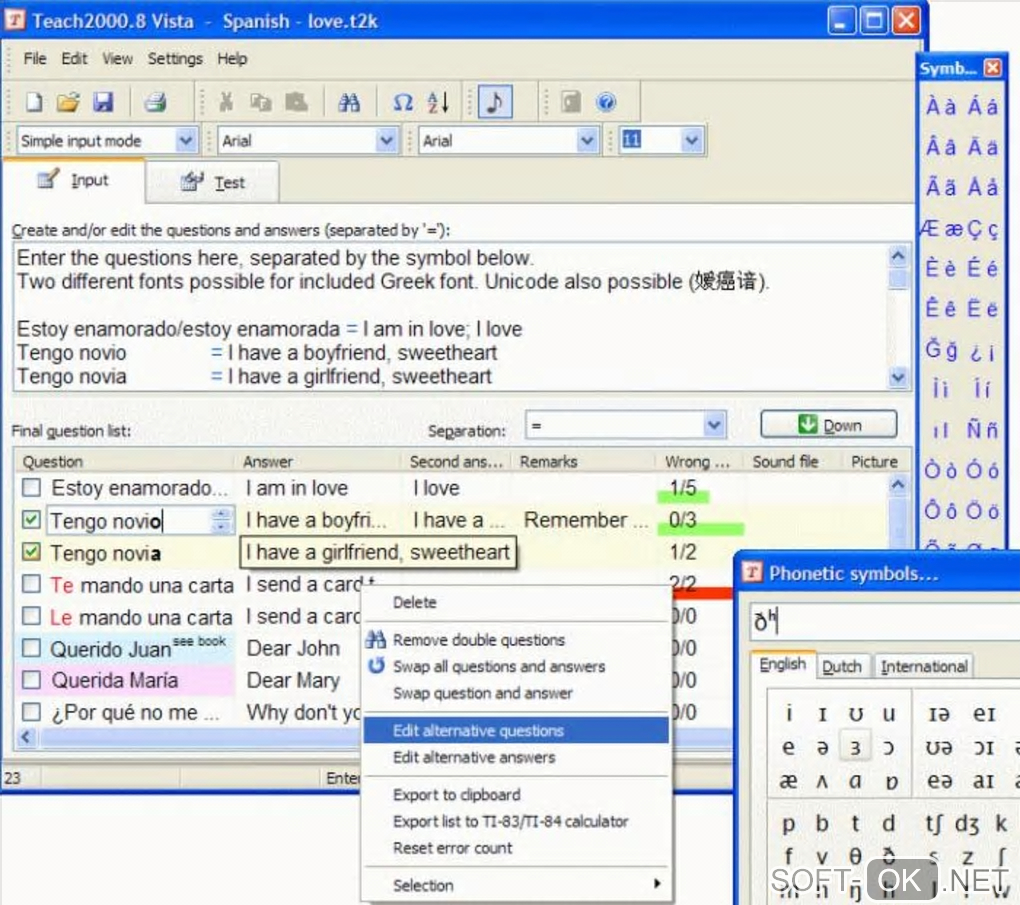Click the blue Help question icon
The image size is (1020, 905).
[x=606, y=102]
